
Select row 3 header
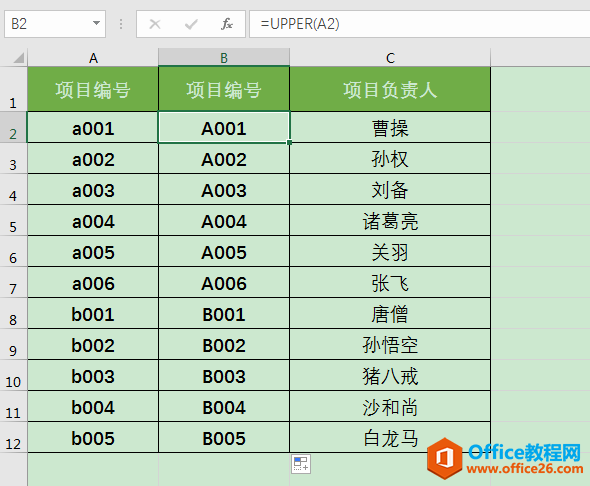click(x=13, y=158)
